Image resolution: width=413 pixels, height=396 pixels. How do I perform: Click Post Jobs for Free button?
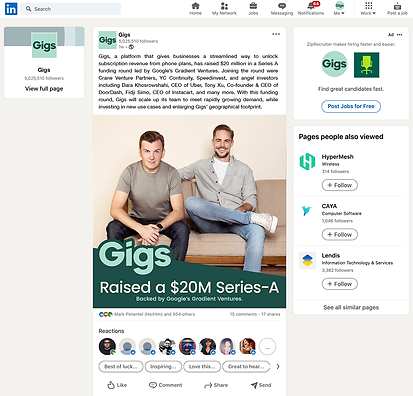(351, 106)
